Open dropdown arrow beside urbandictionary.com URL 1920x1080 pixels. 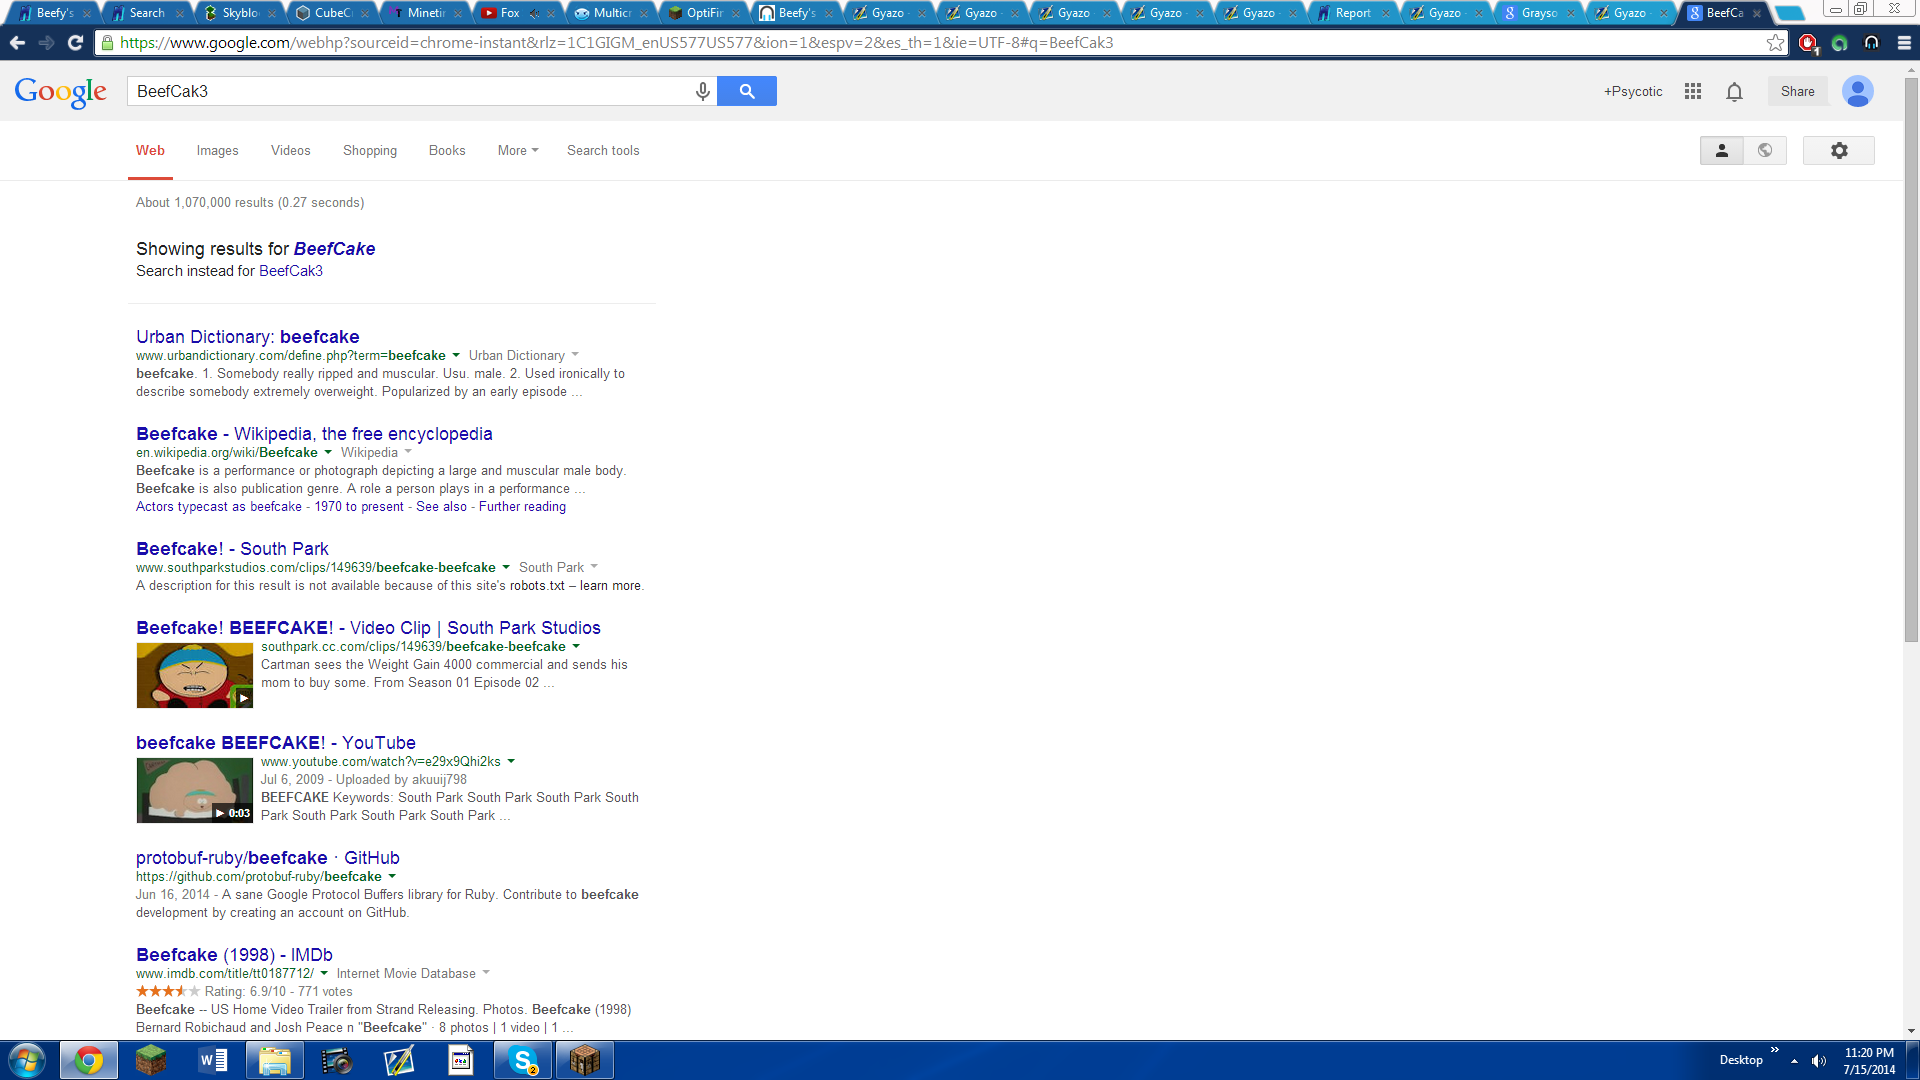click(x=456, y=355)
